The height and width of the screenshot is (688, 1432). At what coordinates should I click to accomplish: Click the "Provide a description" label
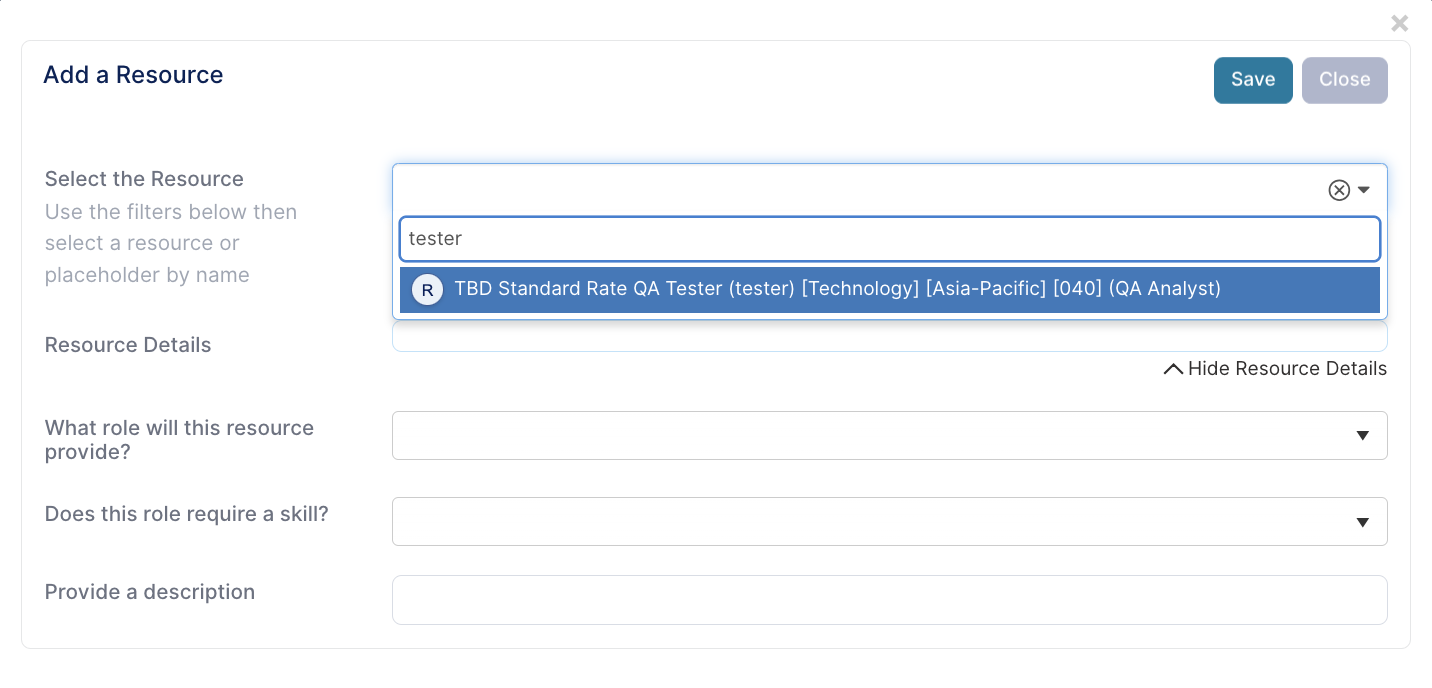click(x=150, y=592)
